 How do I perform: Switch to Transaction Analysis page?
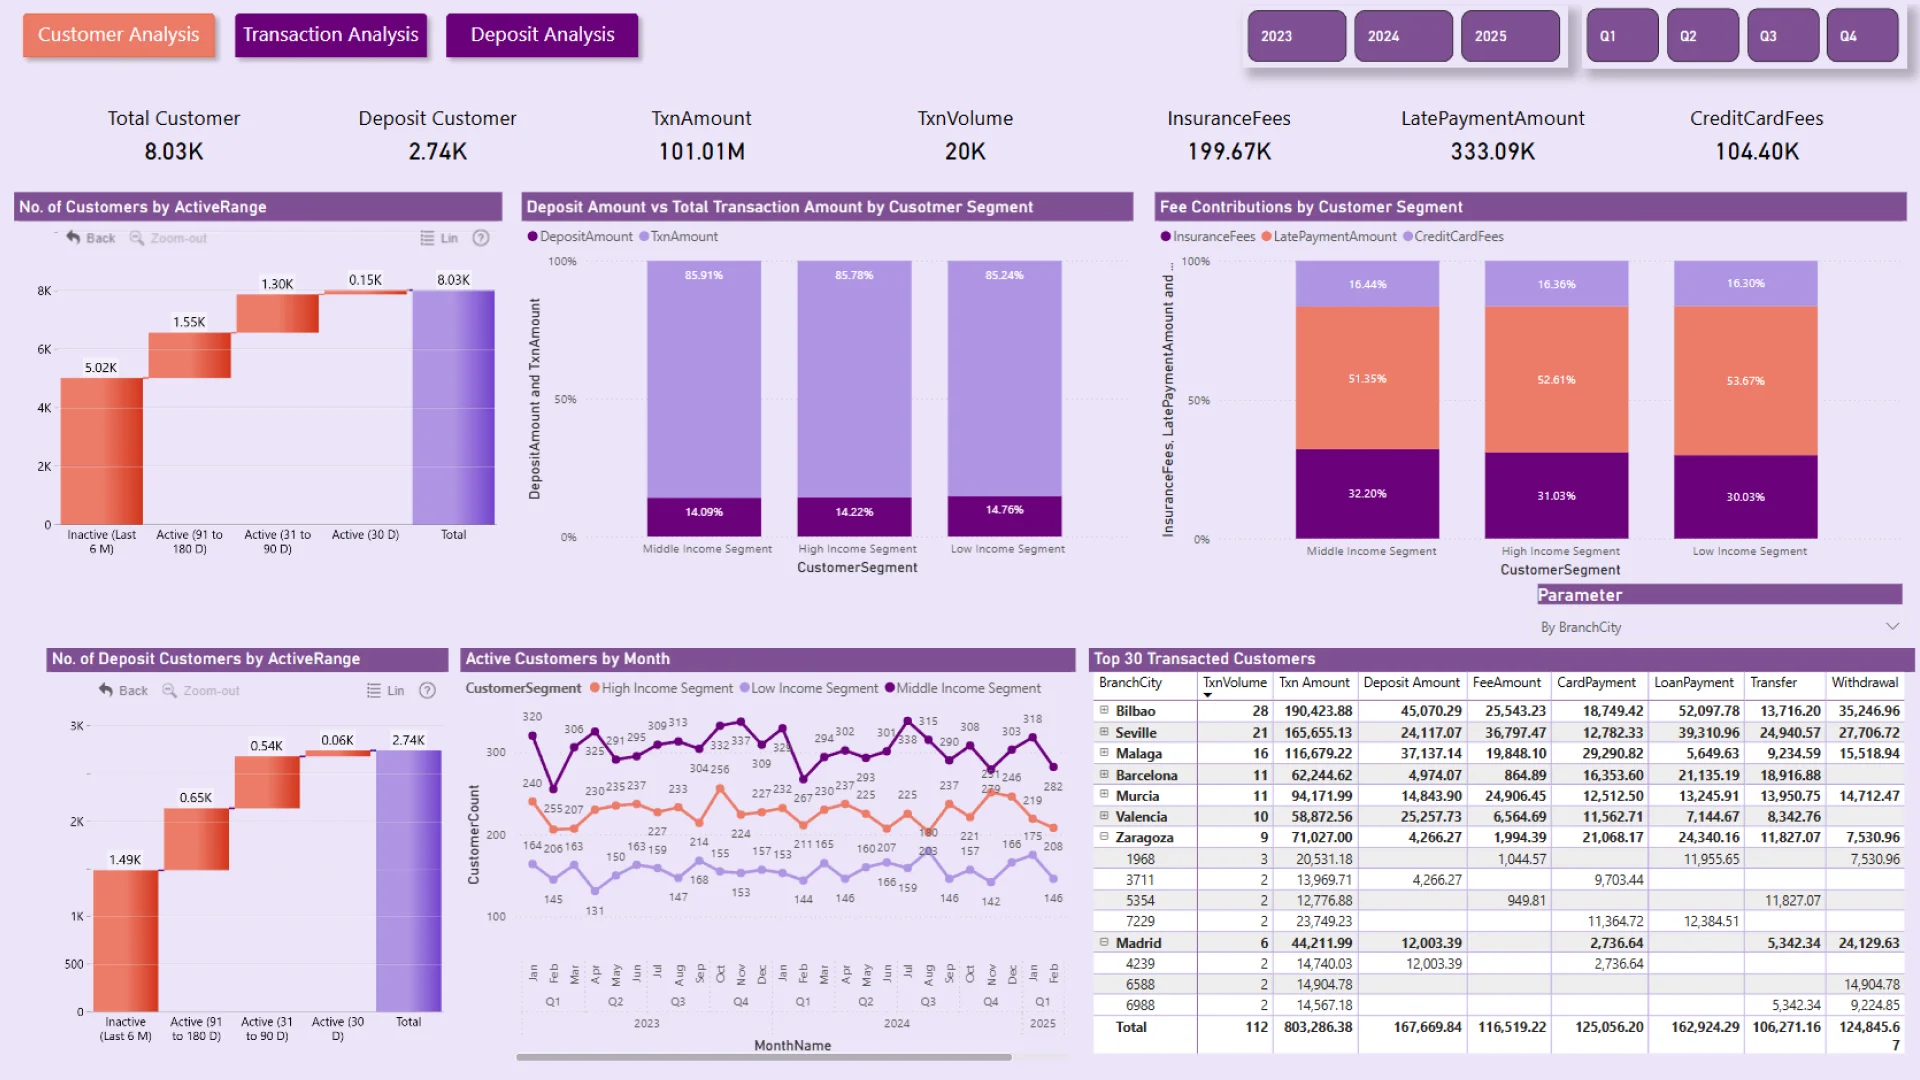331,35
